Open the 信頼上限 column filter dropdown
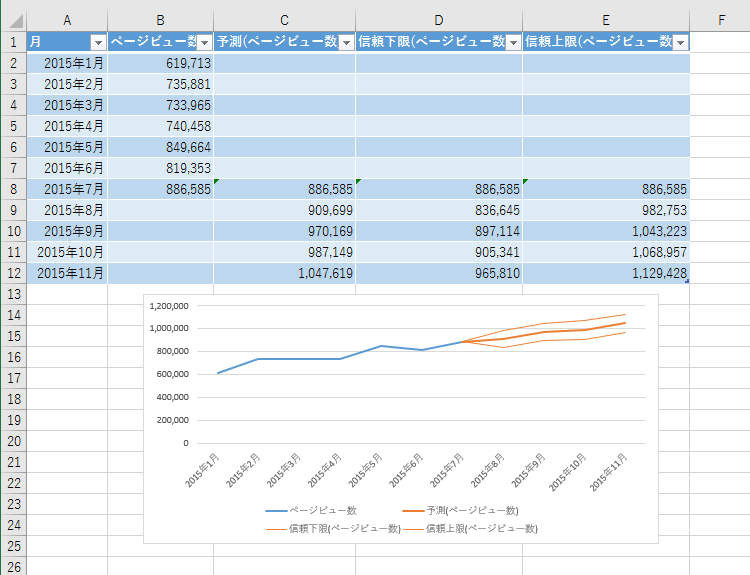 click(x=679, y=42)
